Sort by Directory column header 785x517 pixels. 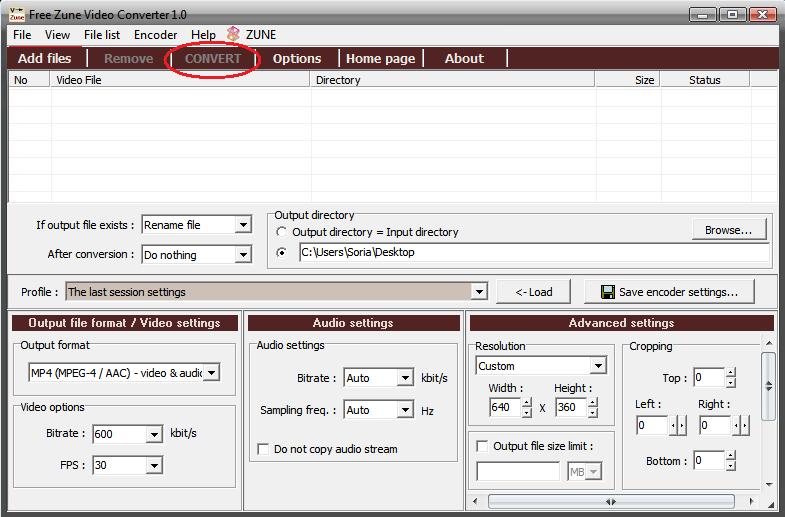pos(452,80)
